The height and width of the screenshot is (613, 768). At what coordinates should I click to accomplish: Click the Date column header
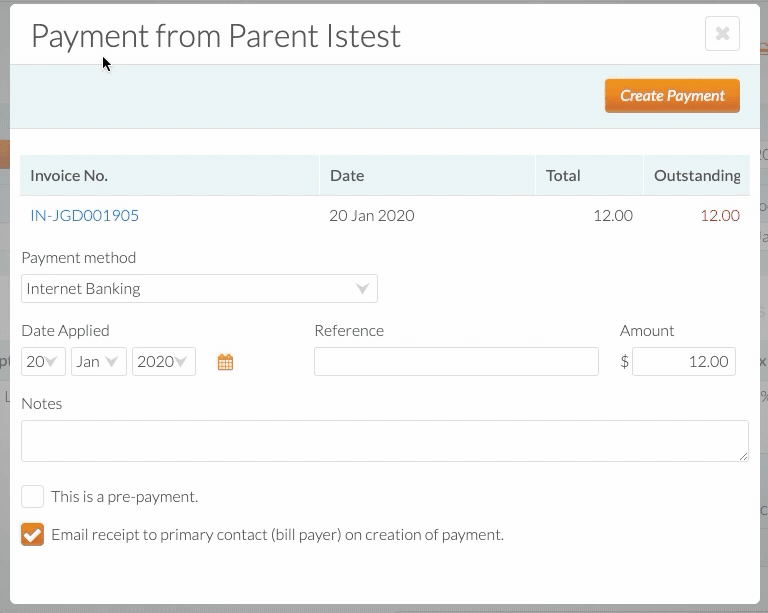click(347, 176)
